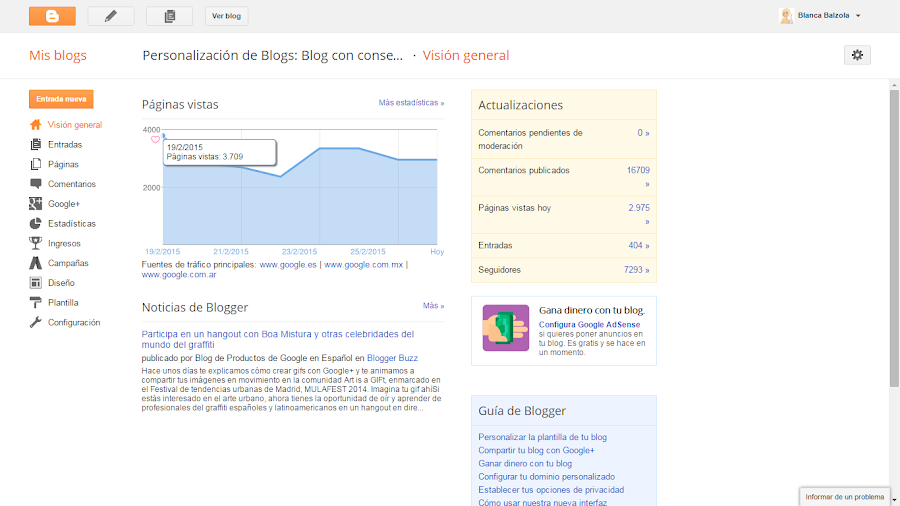Open Configura Google AdSense link
The height and width of the screenshot is (506, 900).
point(589,324)
